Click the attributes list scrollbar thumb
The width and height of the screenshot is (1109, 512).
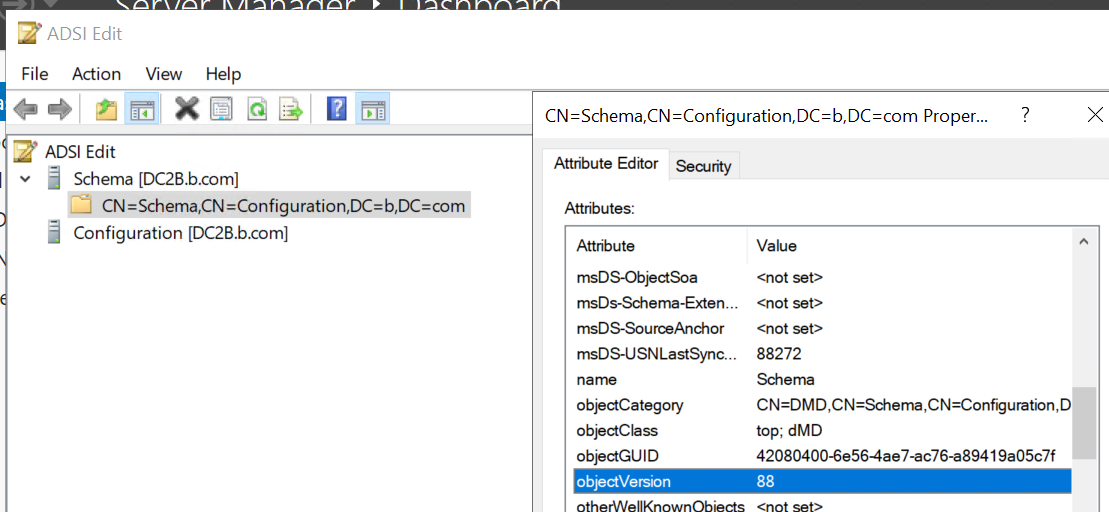pyautogui.click(x=1083, y=423)
